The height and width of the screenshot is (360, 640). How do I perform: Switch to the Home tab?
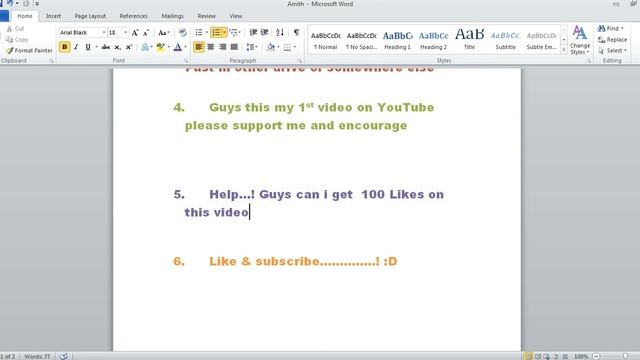pos(24,16)
